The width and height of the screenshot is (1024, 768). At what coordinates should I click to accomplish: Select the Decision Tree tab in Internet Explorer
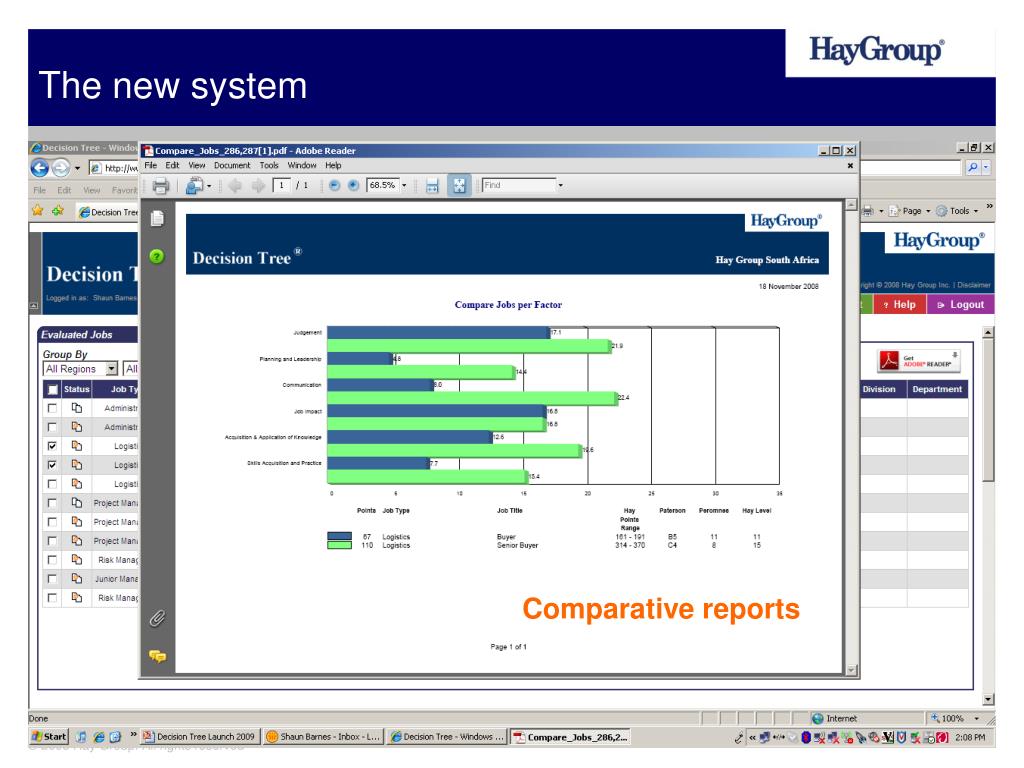(108, 212)
